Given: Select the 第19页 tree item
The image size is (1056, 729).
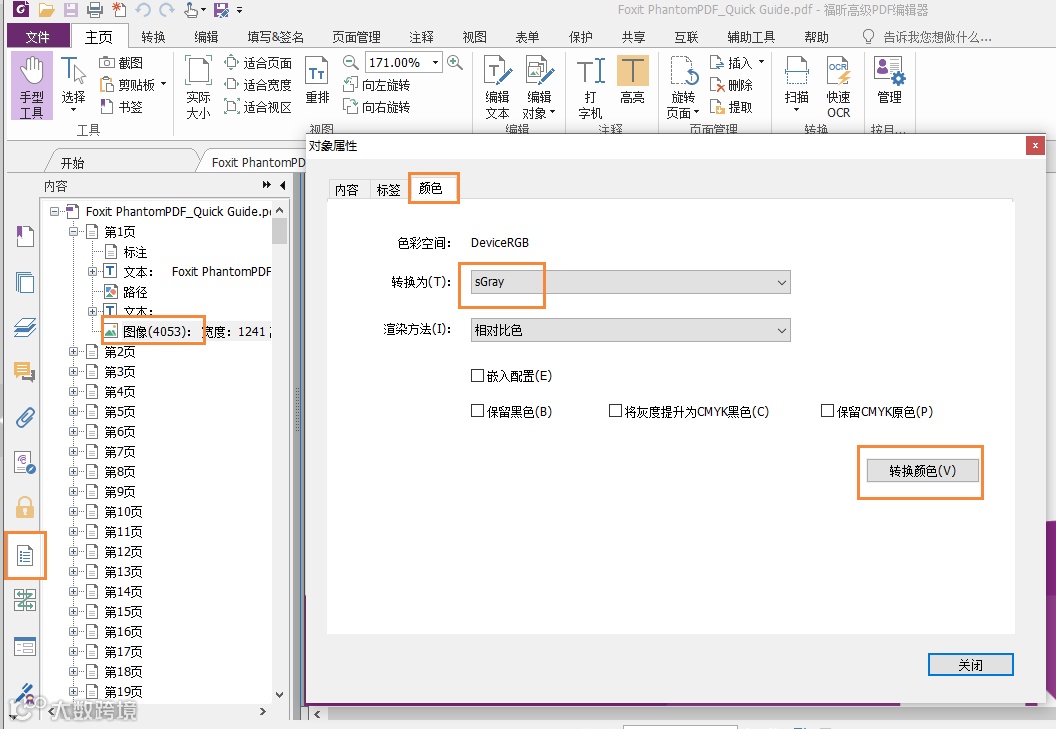Looking at the screenshot, I should [x=123, y=692].
